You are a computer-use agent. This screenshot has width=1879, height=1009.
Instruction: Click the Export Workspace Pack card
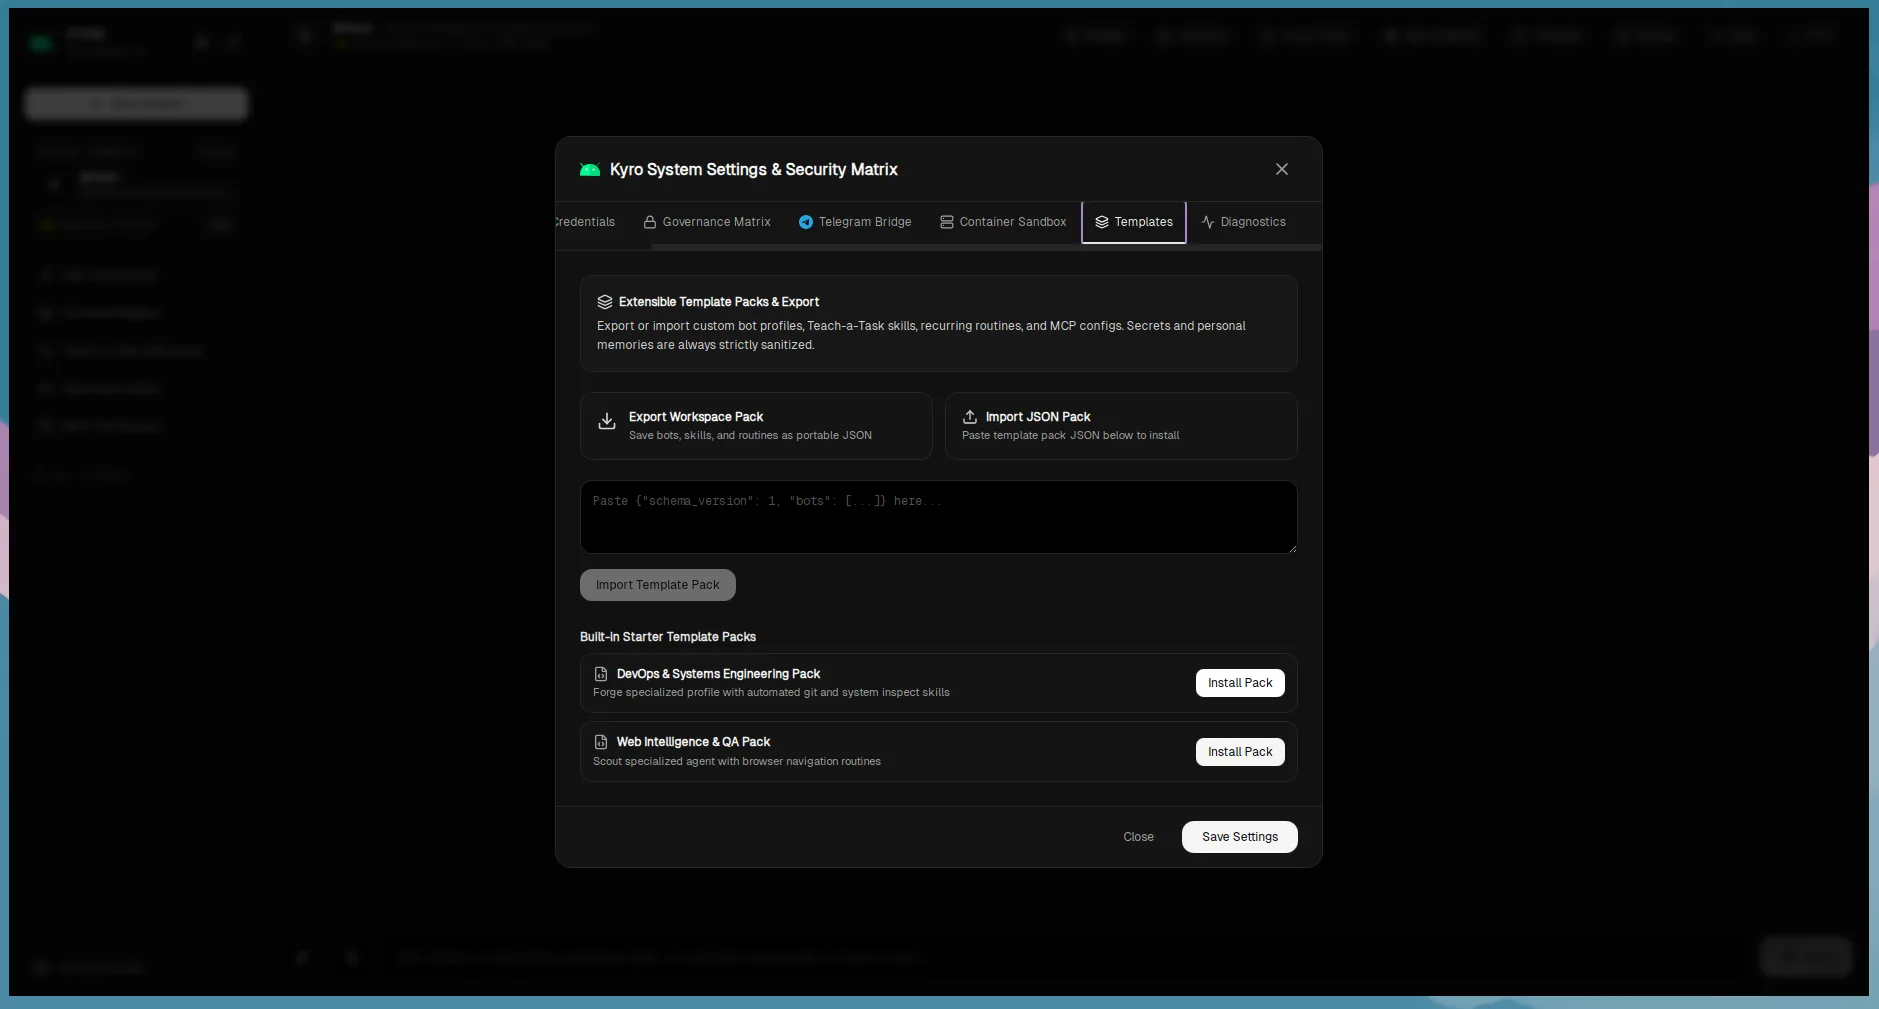756,426
